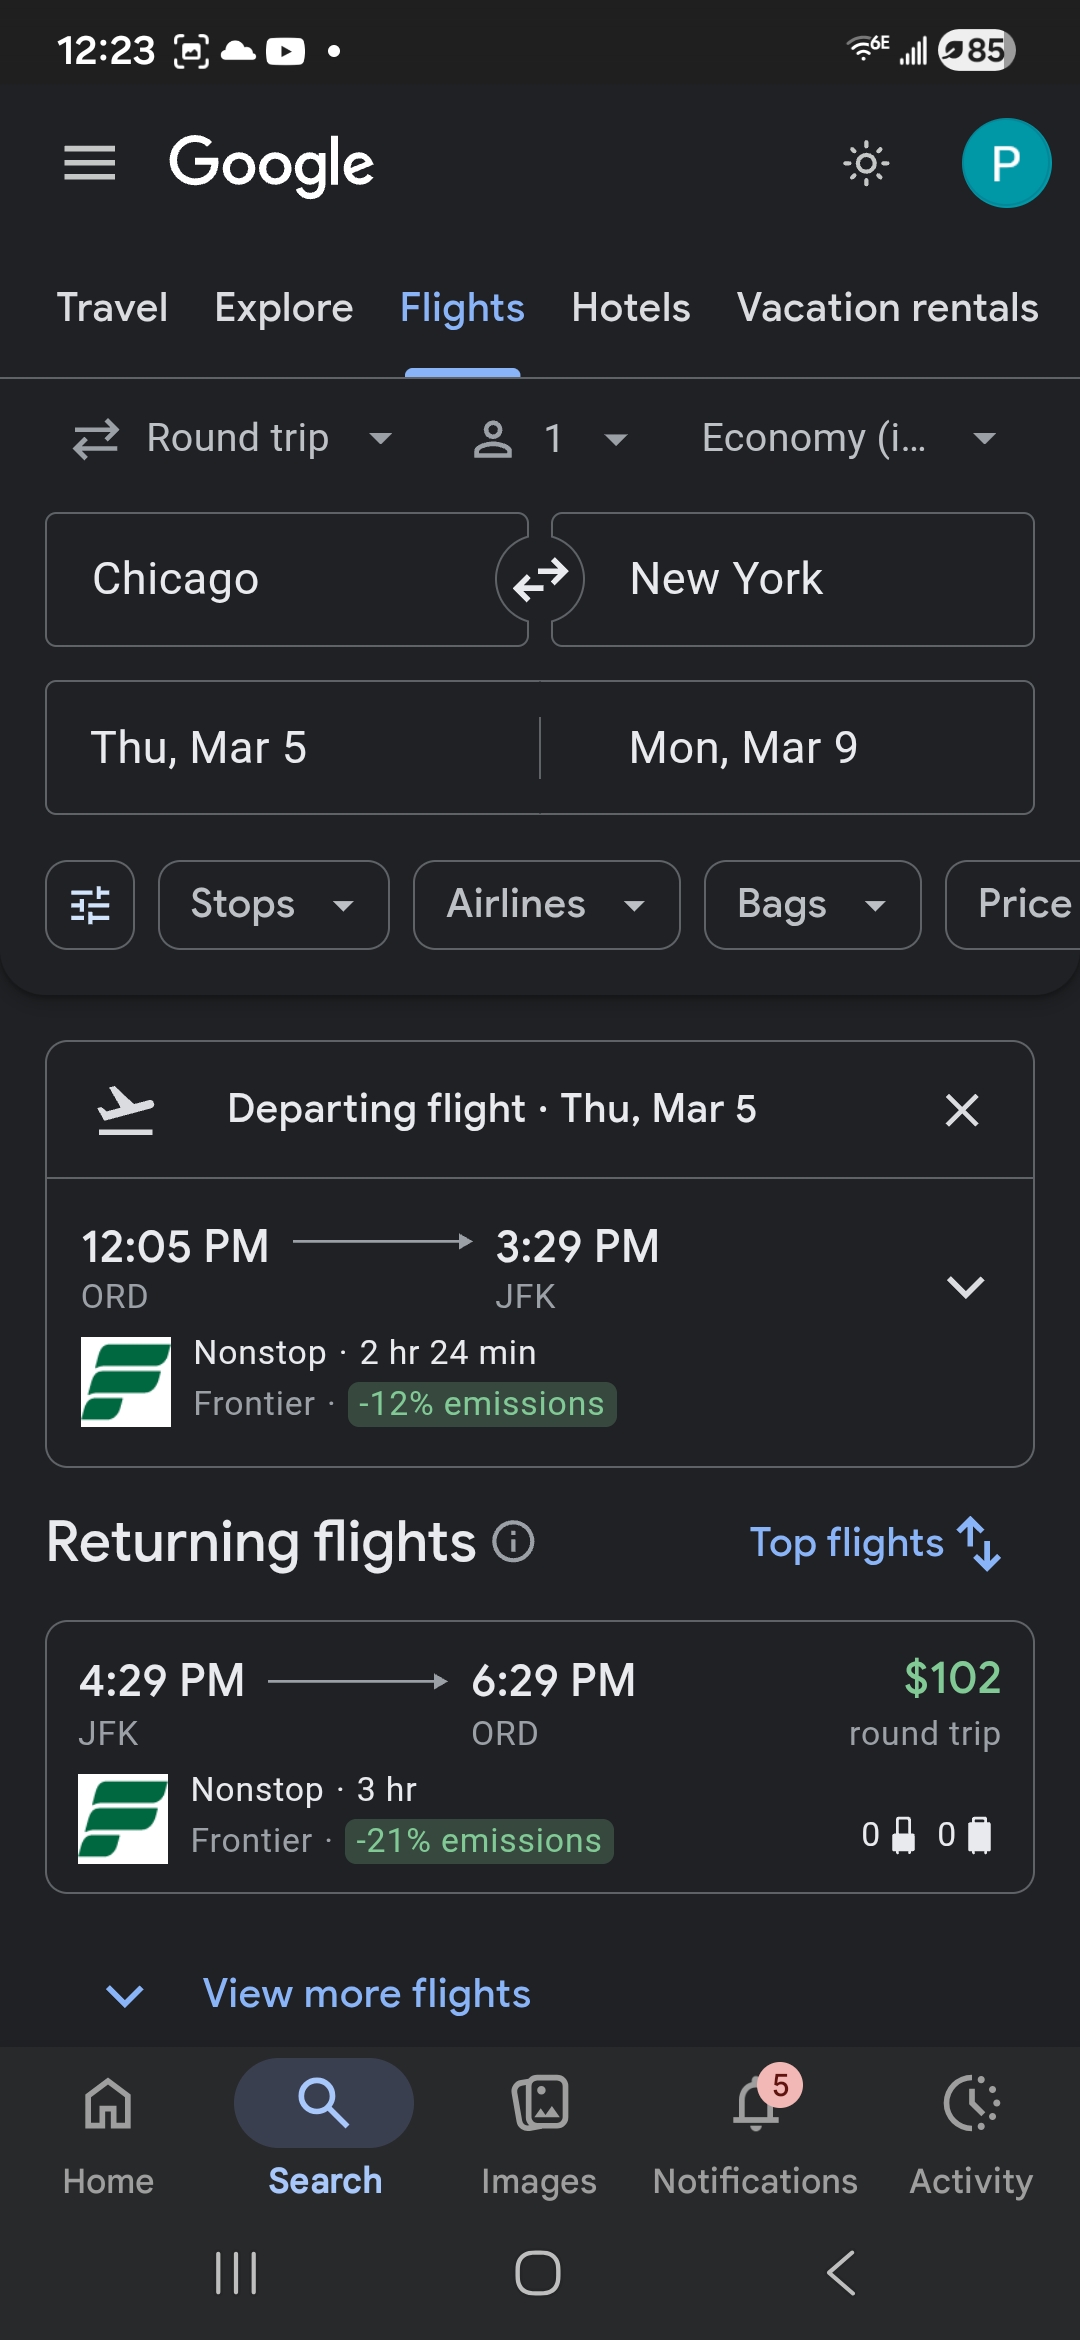Toggle light theme with sun icon
The image size is (1080, 2340).
point(866,163)
